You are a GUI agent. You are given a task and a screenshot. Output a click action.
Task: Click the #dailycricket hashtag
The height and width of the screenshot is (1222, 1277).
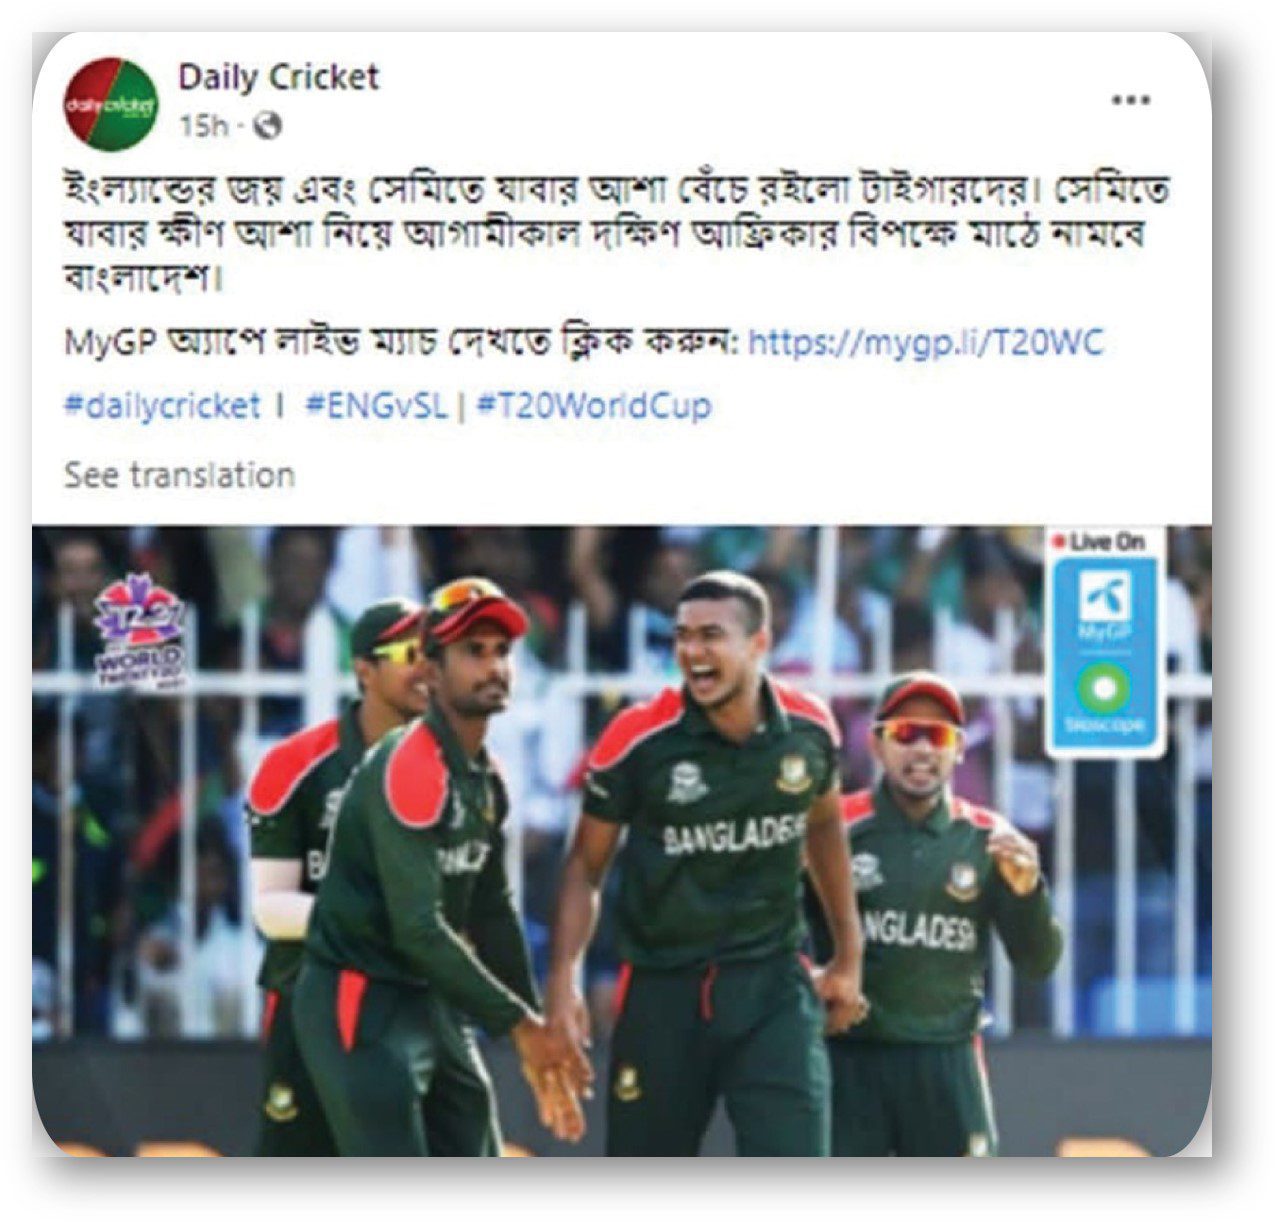pos(162,405)
